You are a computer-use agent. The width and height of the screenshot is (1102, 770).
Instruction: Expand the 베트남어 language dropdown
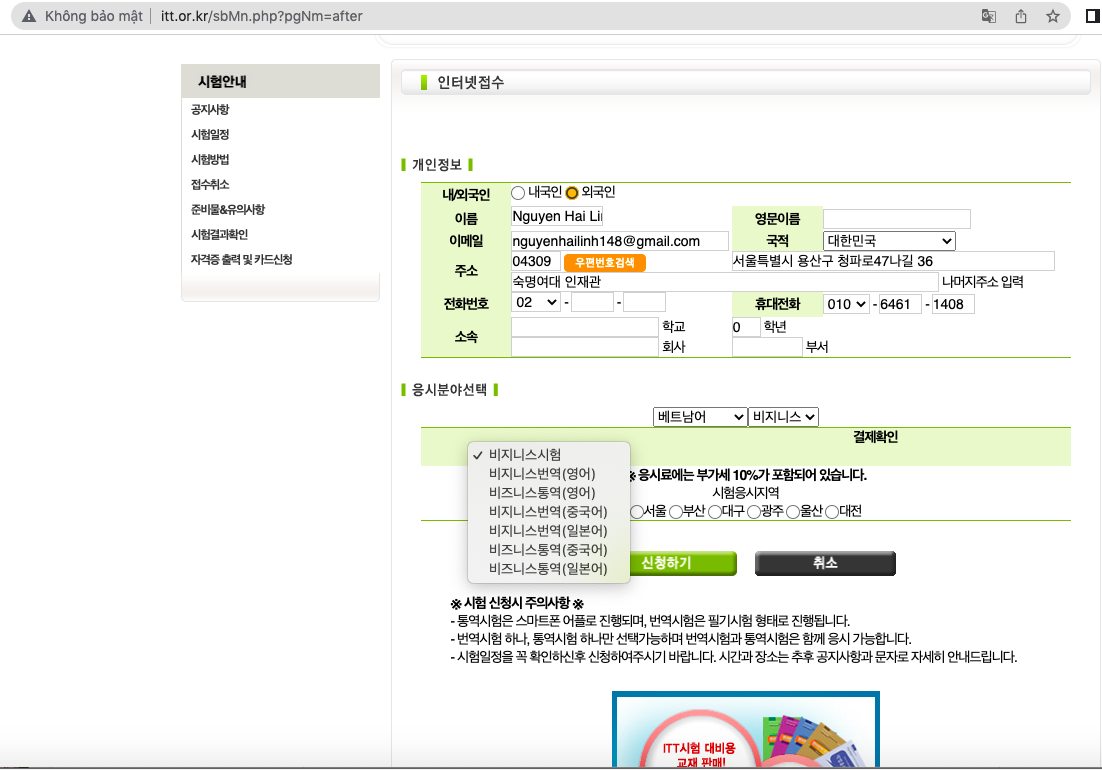point(700,416)
